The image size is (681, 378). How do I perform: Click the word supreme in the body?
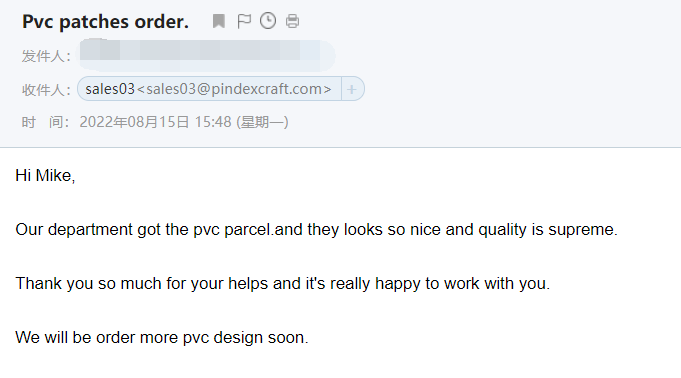(x=581, y=230)
